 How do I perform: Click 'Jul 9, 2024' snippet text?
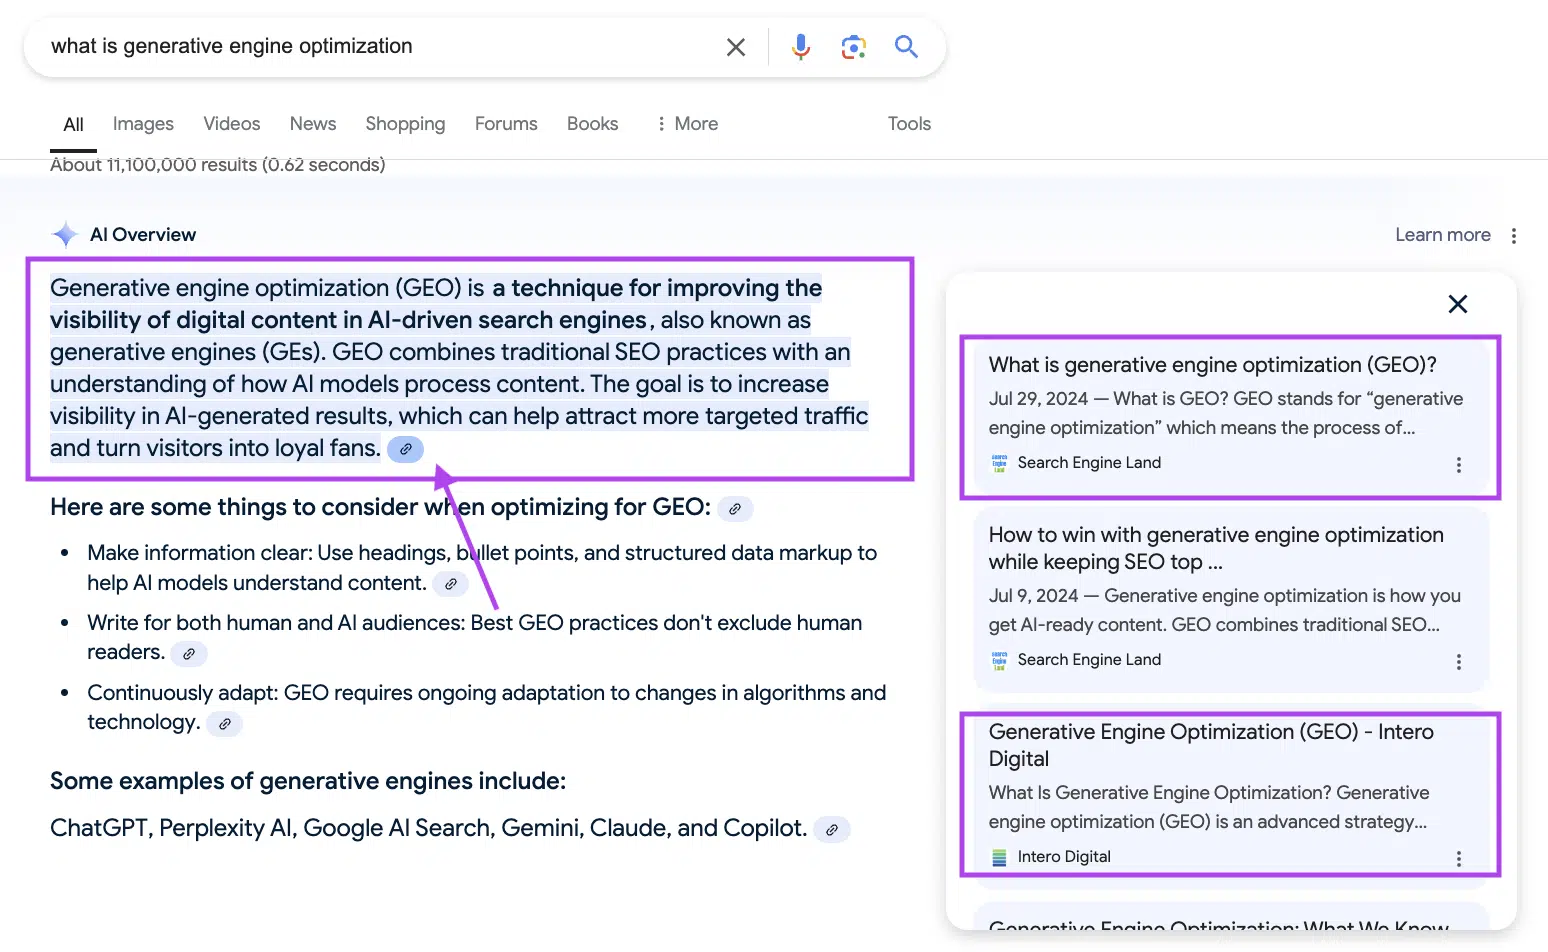pyautogui.click(x=1225, y=610)
